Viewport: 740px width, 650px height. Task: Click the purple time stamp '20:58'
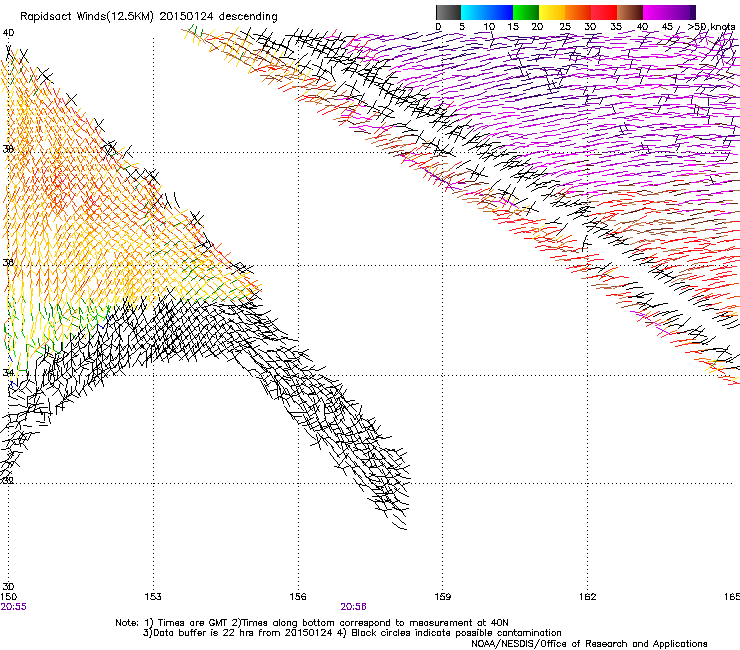(x=353, y=607)
